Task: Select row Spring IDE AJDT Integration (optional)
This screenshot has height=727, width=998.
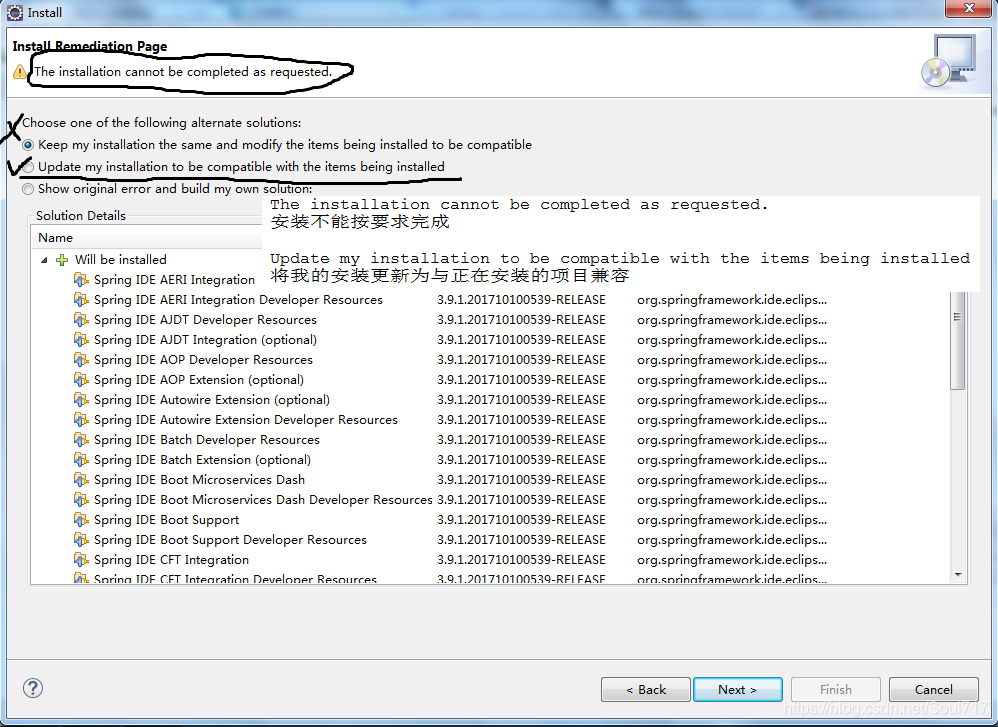Action: point(490,339)
